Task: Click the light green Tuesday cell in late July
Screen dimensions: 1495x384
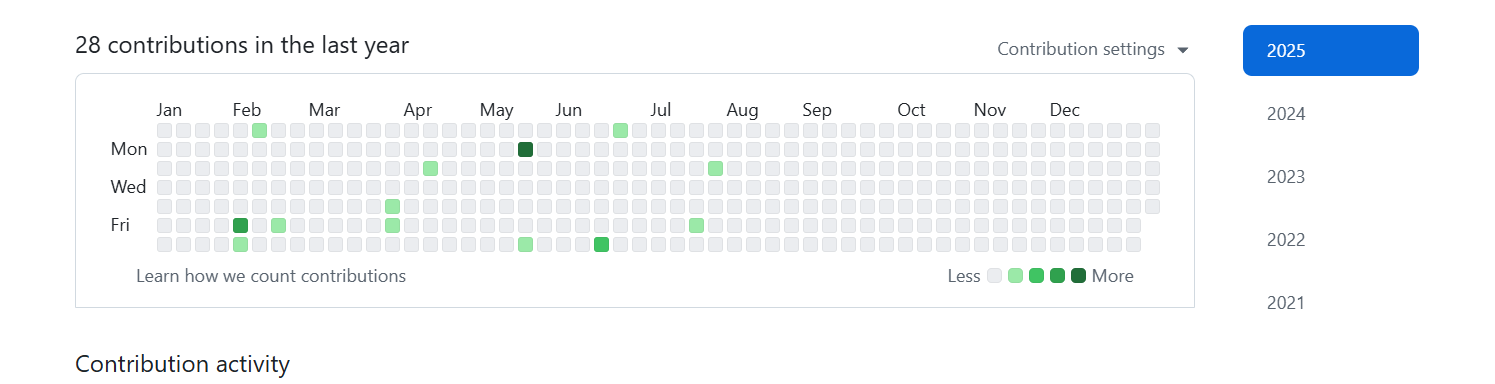Action: [x=715, y=168]
